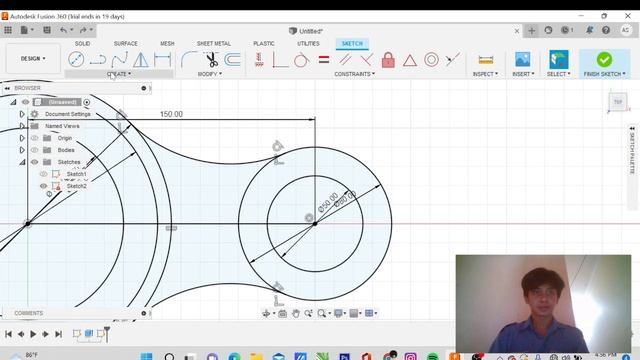Switch to the MESH tab
640x360 pixels.
167,43
